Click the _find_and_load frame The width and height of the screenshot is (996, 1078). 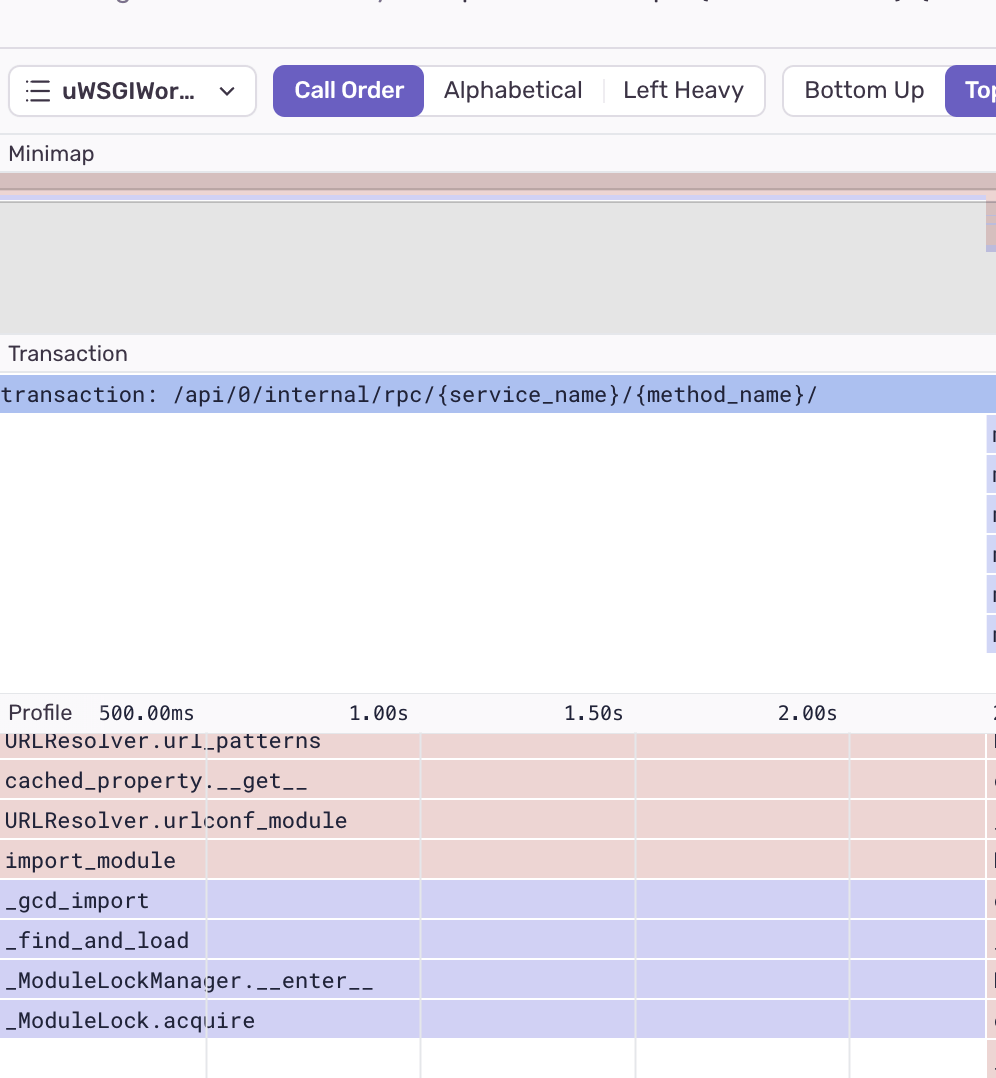click(492, 939)
